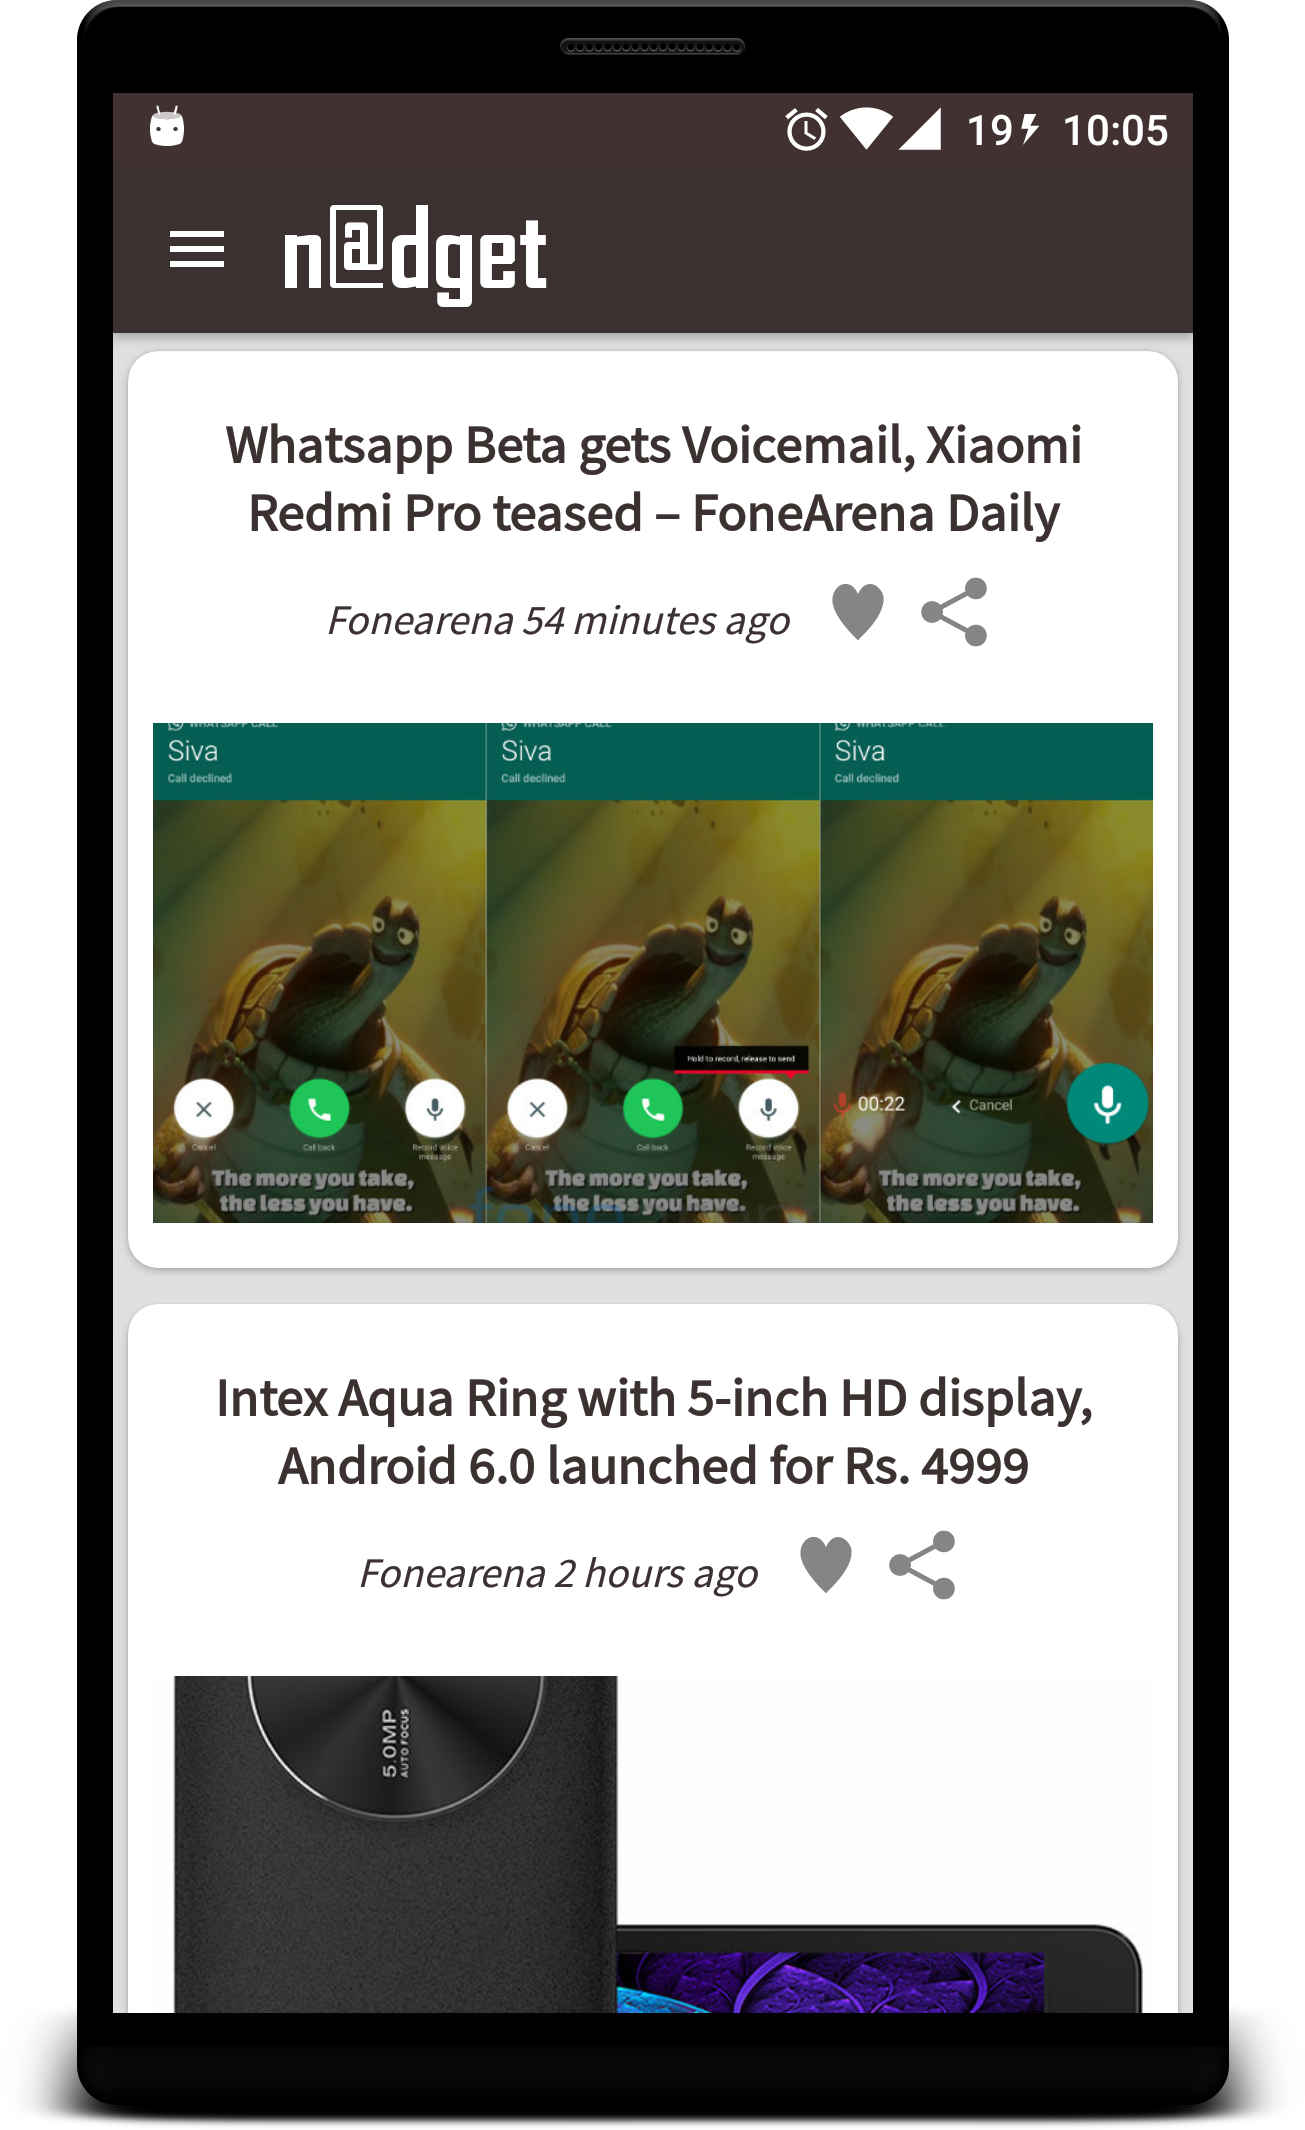Share the Intex Aqua Ring article

pyautogui.click(x=922, y=1565)
